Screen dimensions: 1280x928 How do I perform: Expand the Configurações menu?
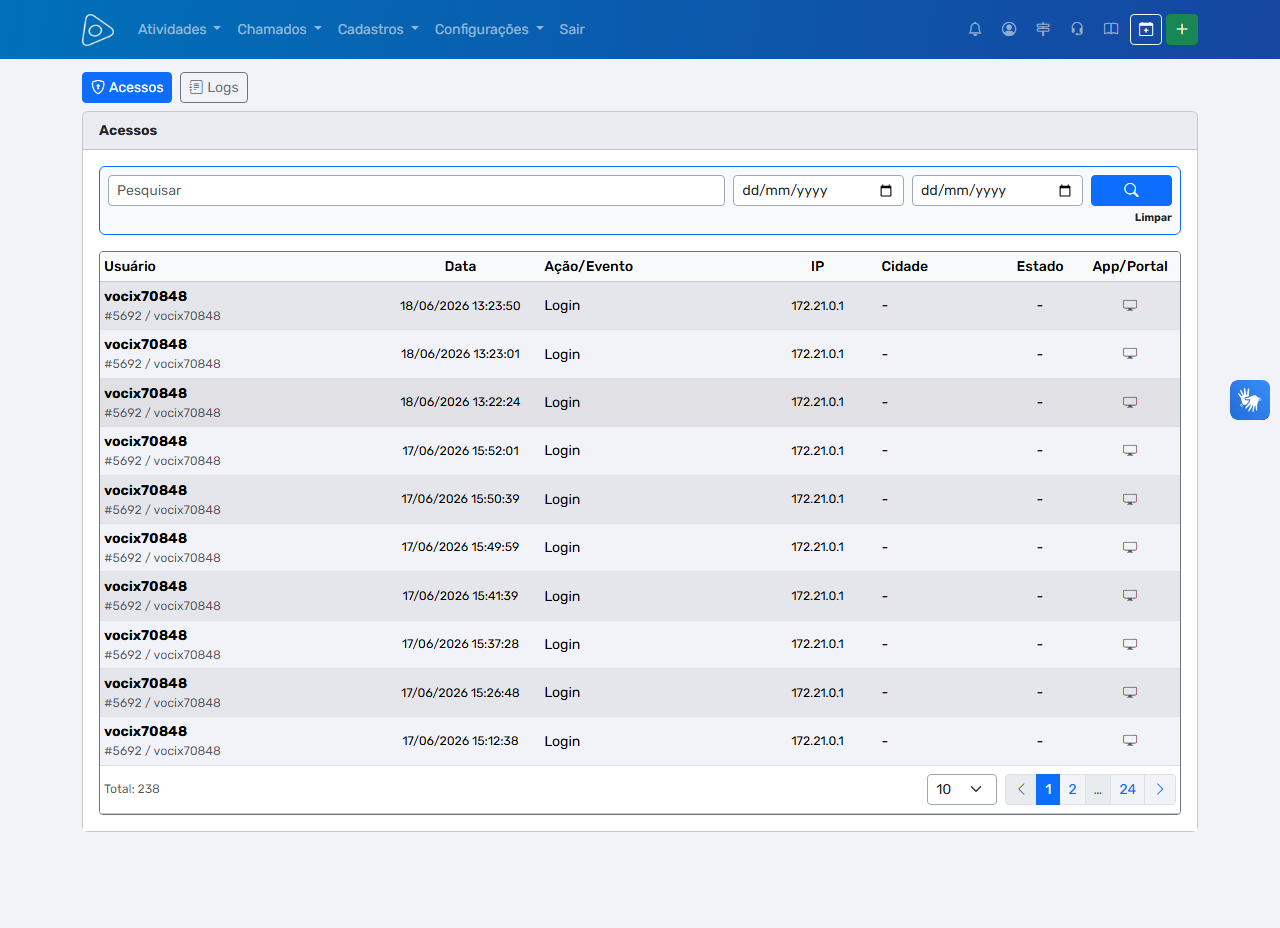489,30
